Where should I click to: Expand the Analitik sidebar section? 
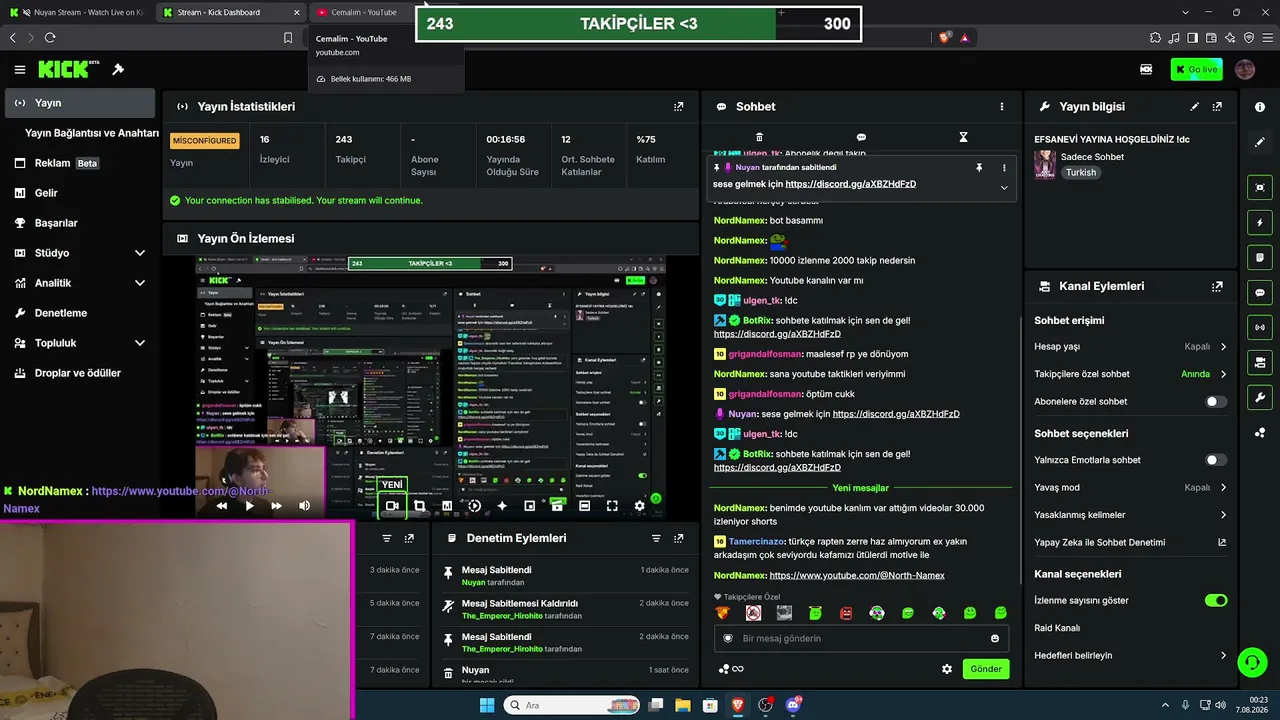tap(140, 283)
